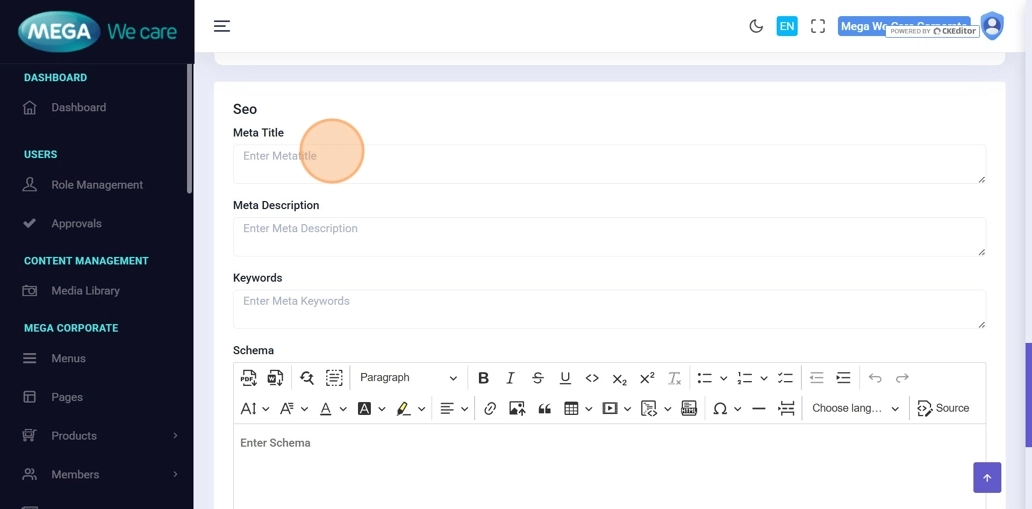Toggle bold formatting in Schema editor
1032x509 pixels.
tap(483, 378)
